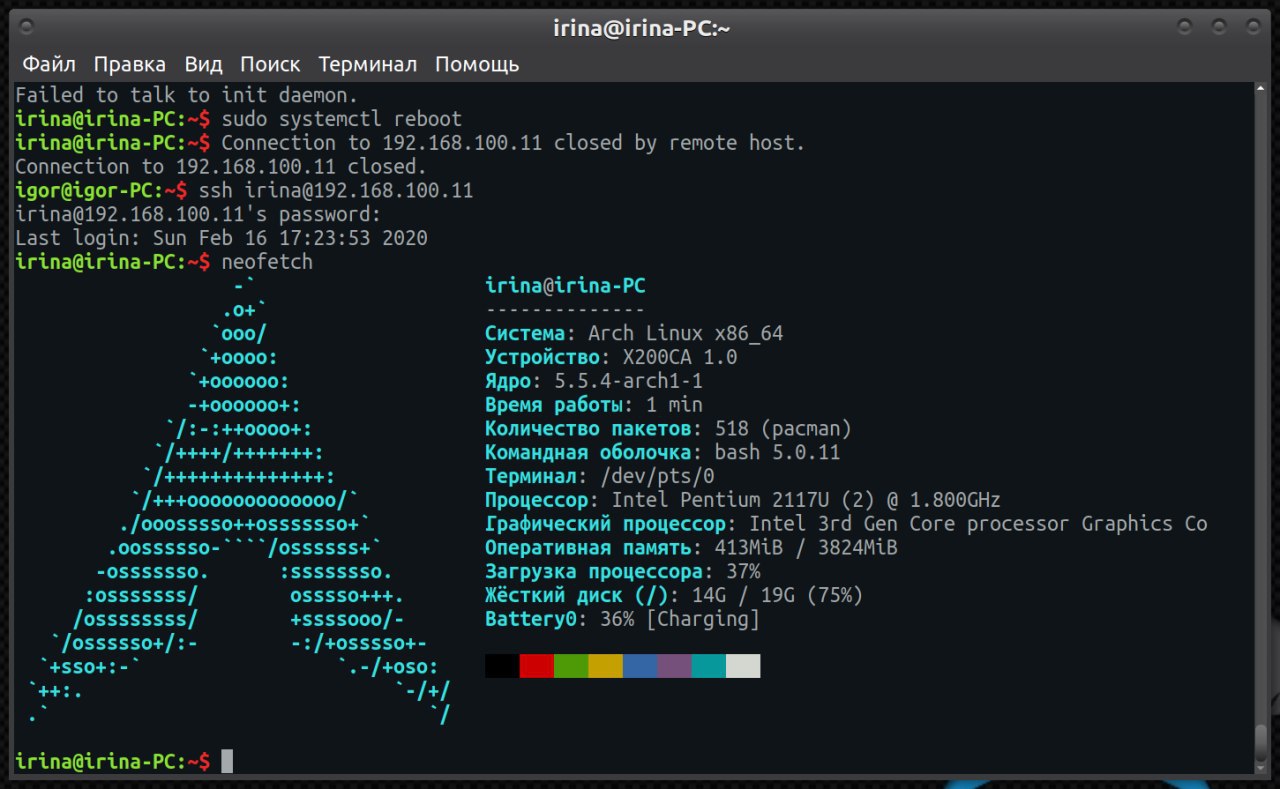Click the window title irina@irina-PC:~
The image size is (1280, 789).
coord(641,28)
